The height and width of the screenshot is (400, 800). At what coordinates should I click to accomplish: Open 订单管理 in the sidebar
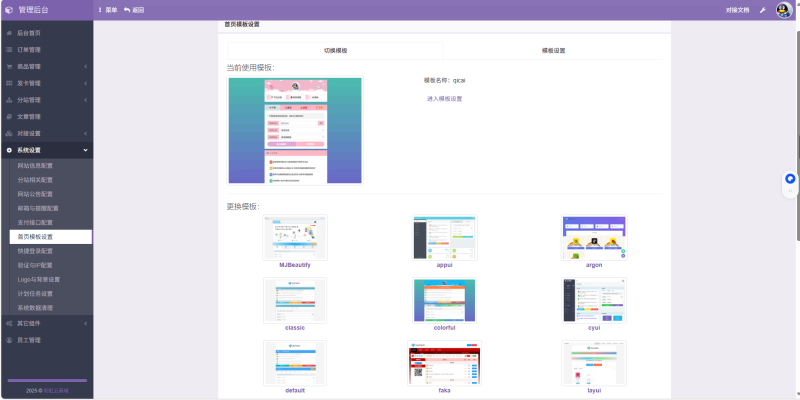(x=46, y=50)
